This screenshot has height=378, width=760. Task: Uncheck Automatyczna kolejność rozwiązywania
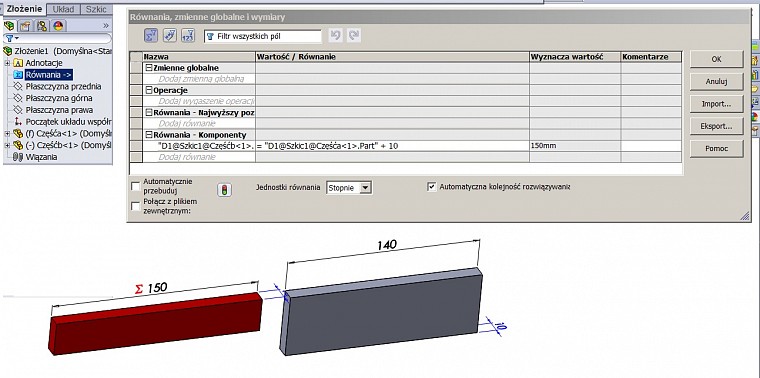(x=431, y=187)
